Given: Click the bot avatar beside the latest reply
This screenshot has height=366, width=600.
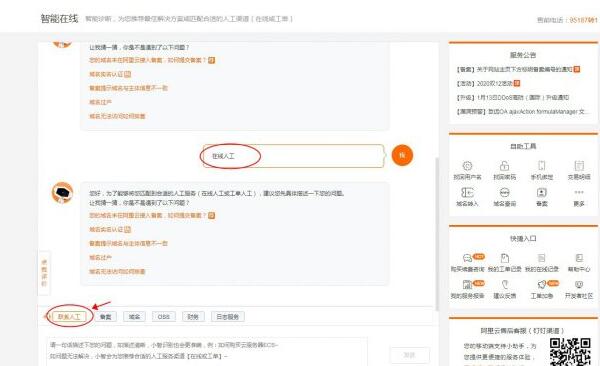Looking at the screenshot, I should 62,193.
